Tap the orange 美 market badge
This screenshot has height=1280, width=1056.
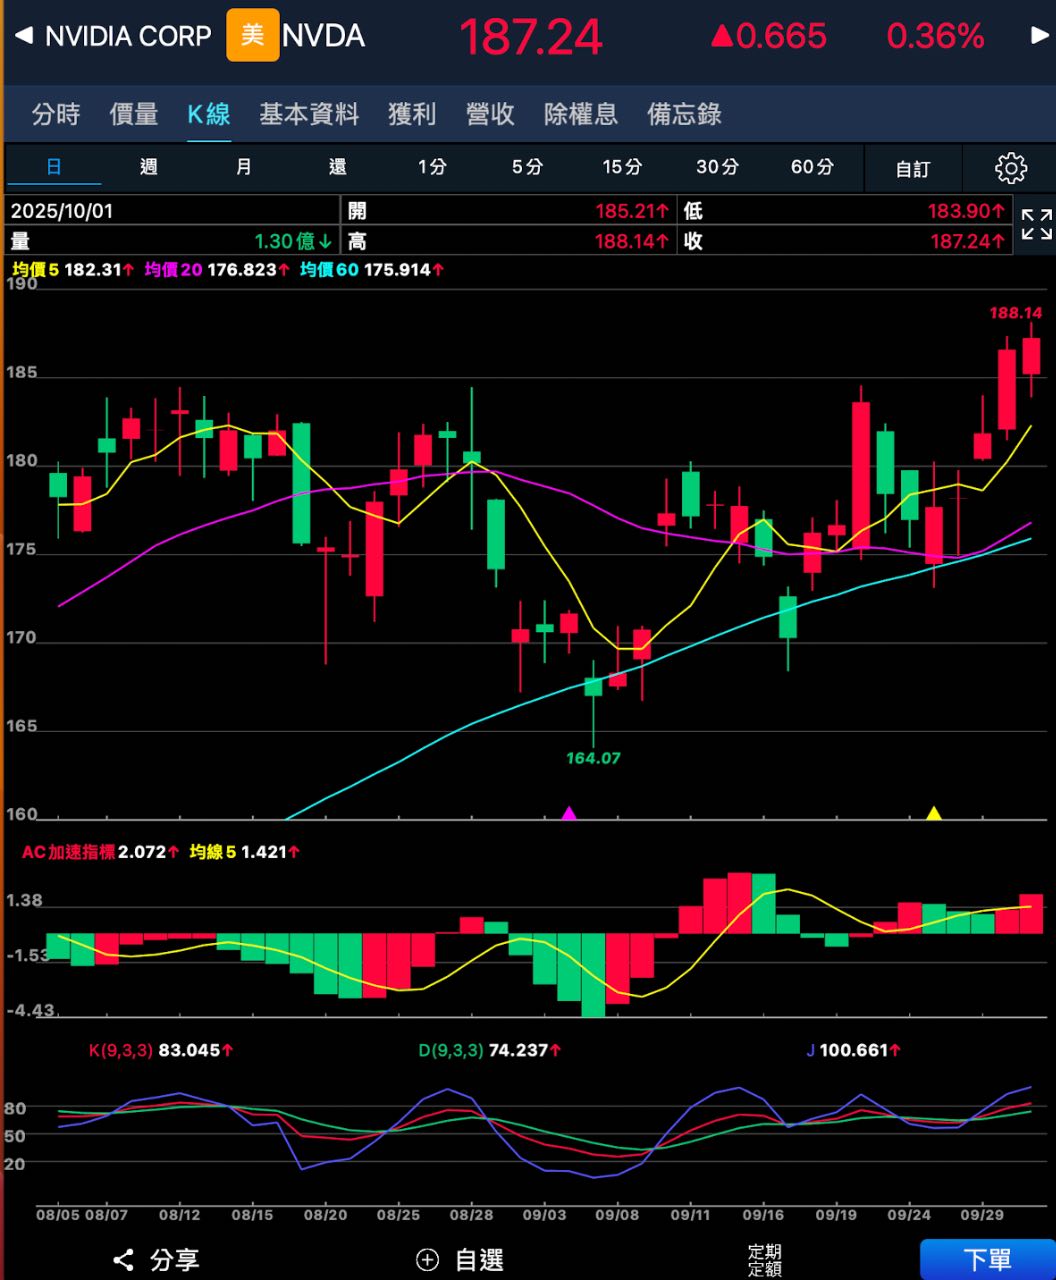tap(252, 36)
